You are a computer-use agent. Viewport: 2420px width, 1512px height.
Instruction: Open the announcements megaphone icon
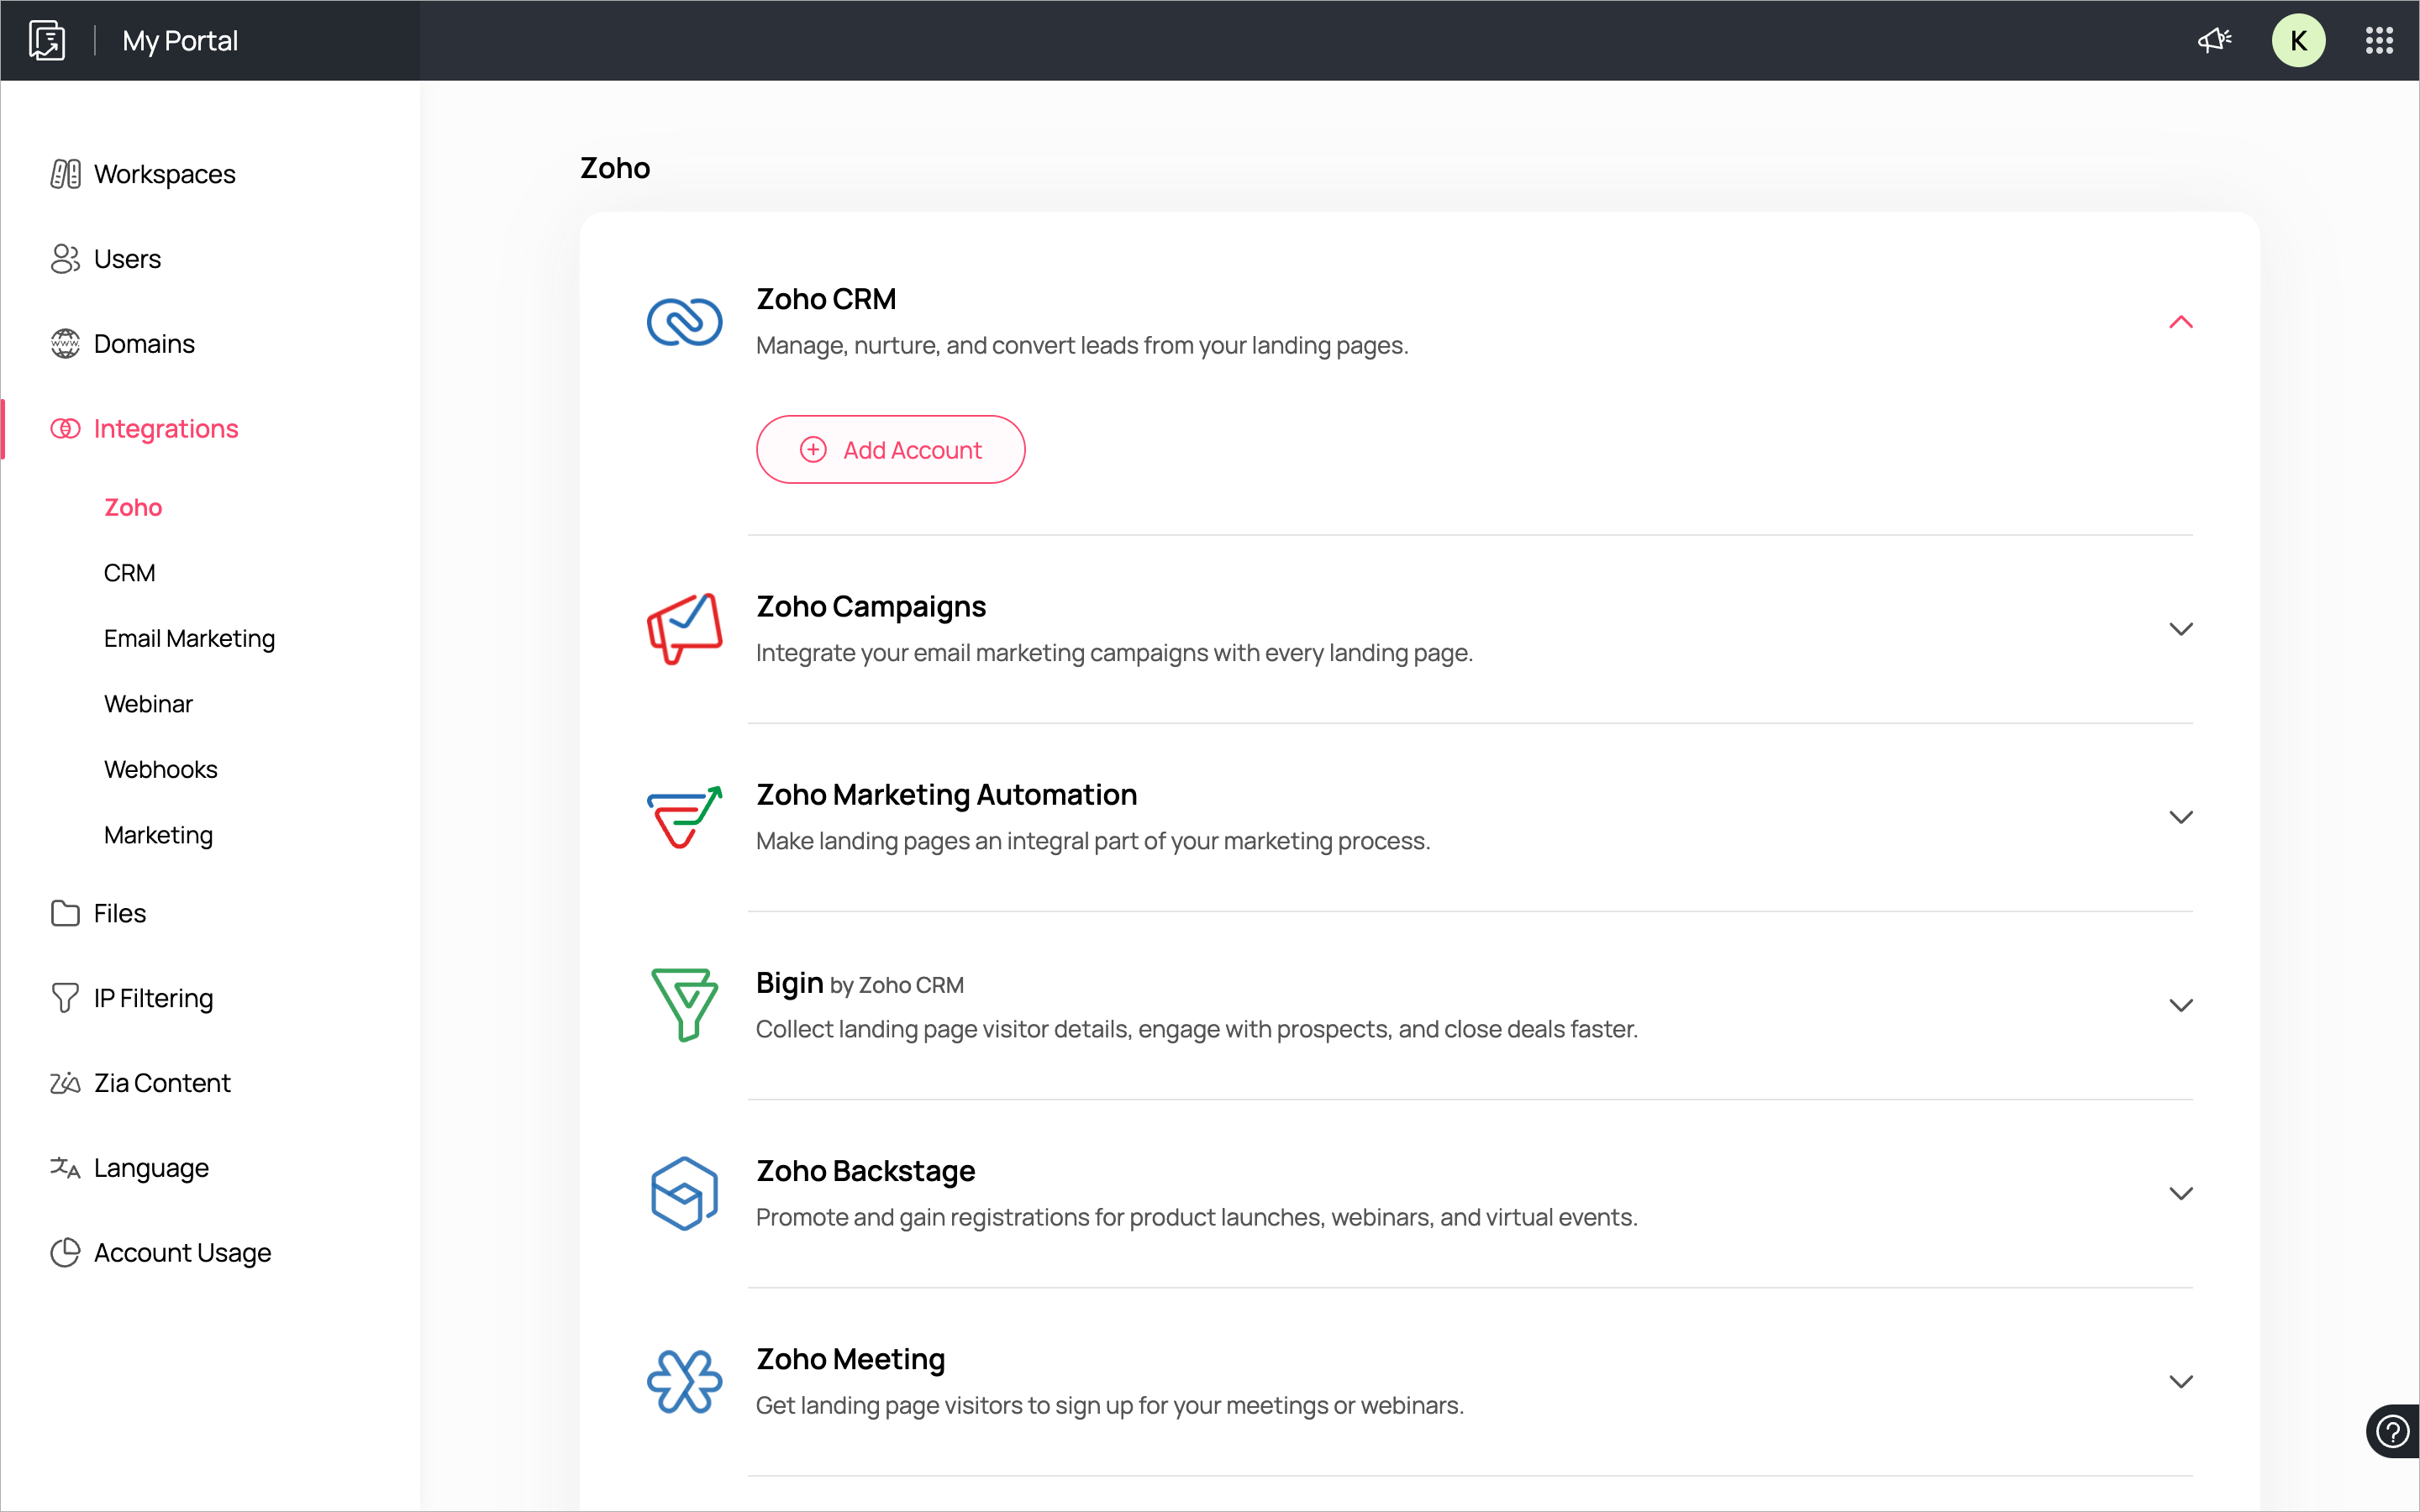(2214, 40)
